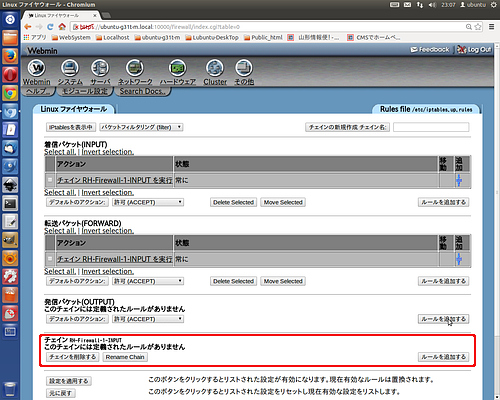This screenshot has width=500, height=400.
Task: Click Move Selected under FORWARD chain
Action: [x=283, y=281]
